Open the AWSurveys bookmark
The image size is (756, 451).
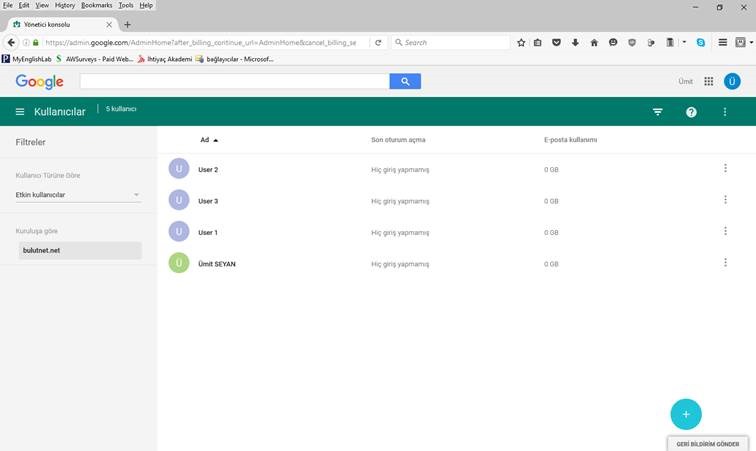coord(94,59)
